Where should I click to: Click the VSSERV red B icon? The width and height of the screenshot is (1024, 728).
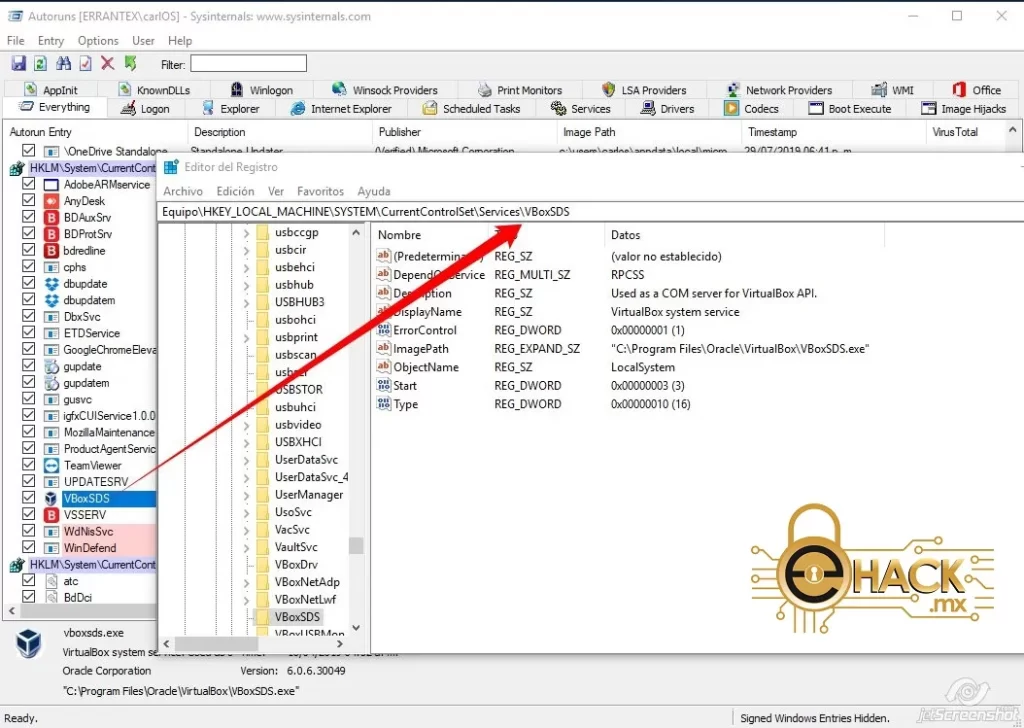coord(51,514)
